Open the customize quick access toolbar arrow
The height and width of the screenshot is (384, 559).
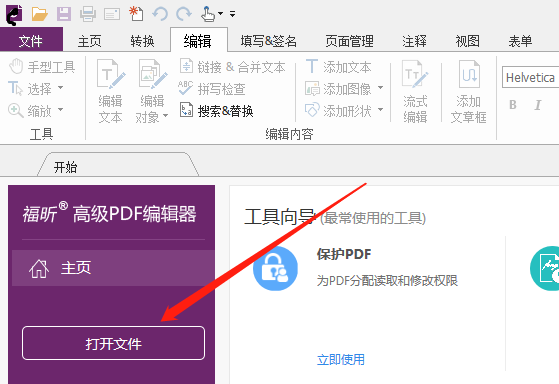[x=232, y=14]
